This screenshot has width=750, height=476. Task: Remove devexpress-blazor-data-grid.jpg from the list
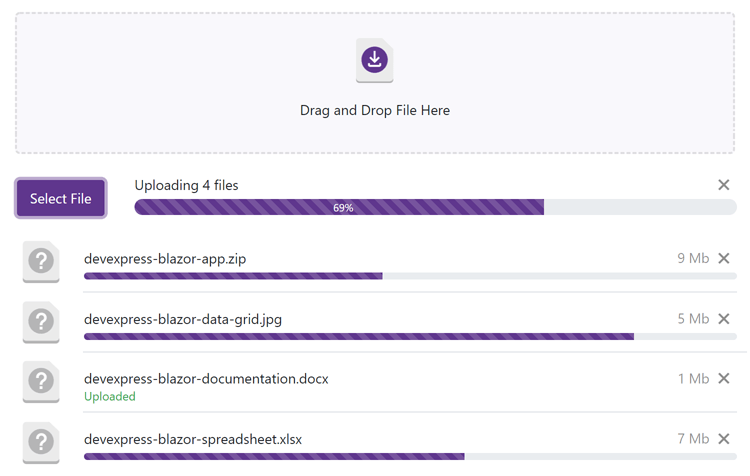pos(724,319)
